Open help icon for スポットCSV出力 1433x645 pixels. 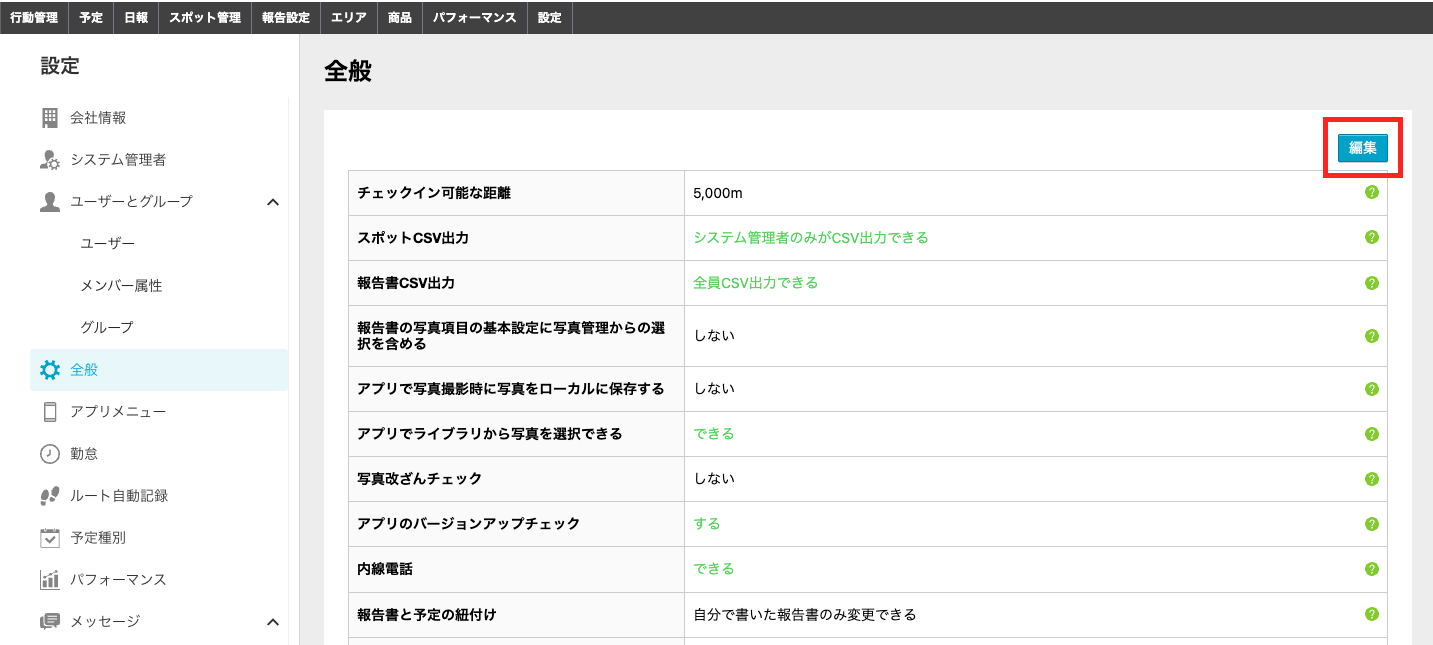click(x=1372, y=237)
